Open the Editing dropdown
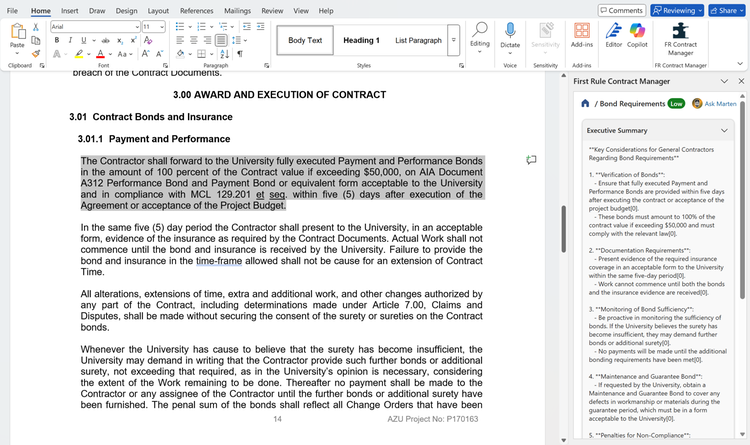The height and width of the screenshot is (445, 750). pos(479,37)
